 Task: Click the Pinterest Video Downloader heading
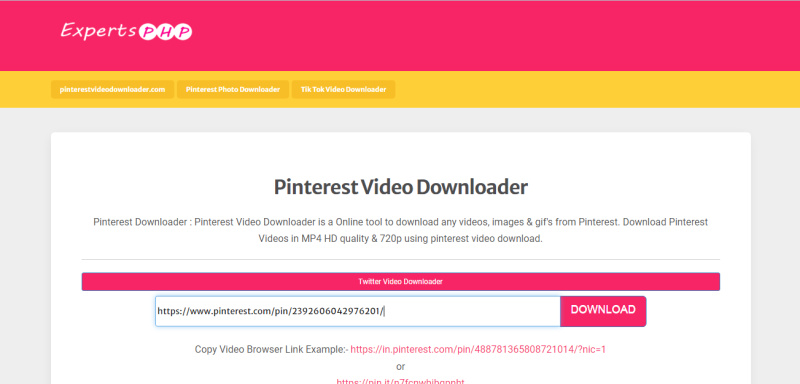click(401, 187)
